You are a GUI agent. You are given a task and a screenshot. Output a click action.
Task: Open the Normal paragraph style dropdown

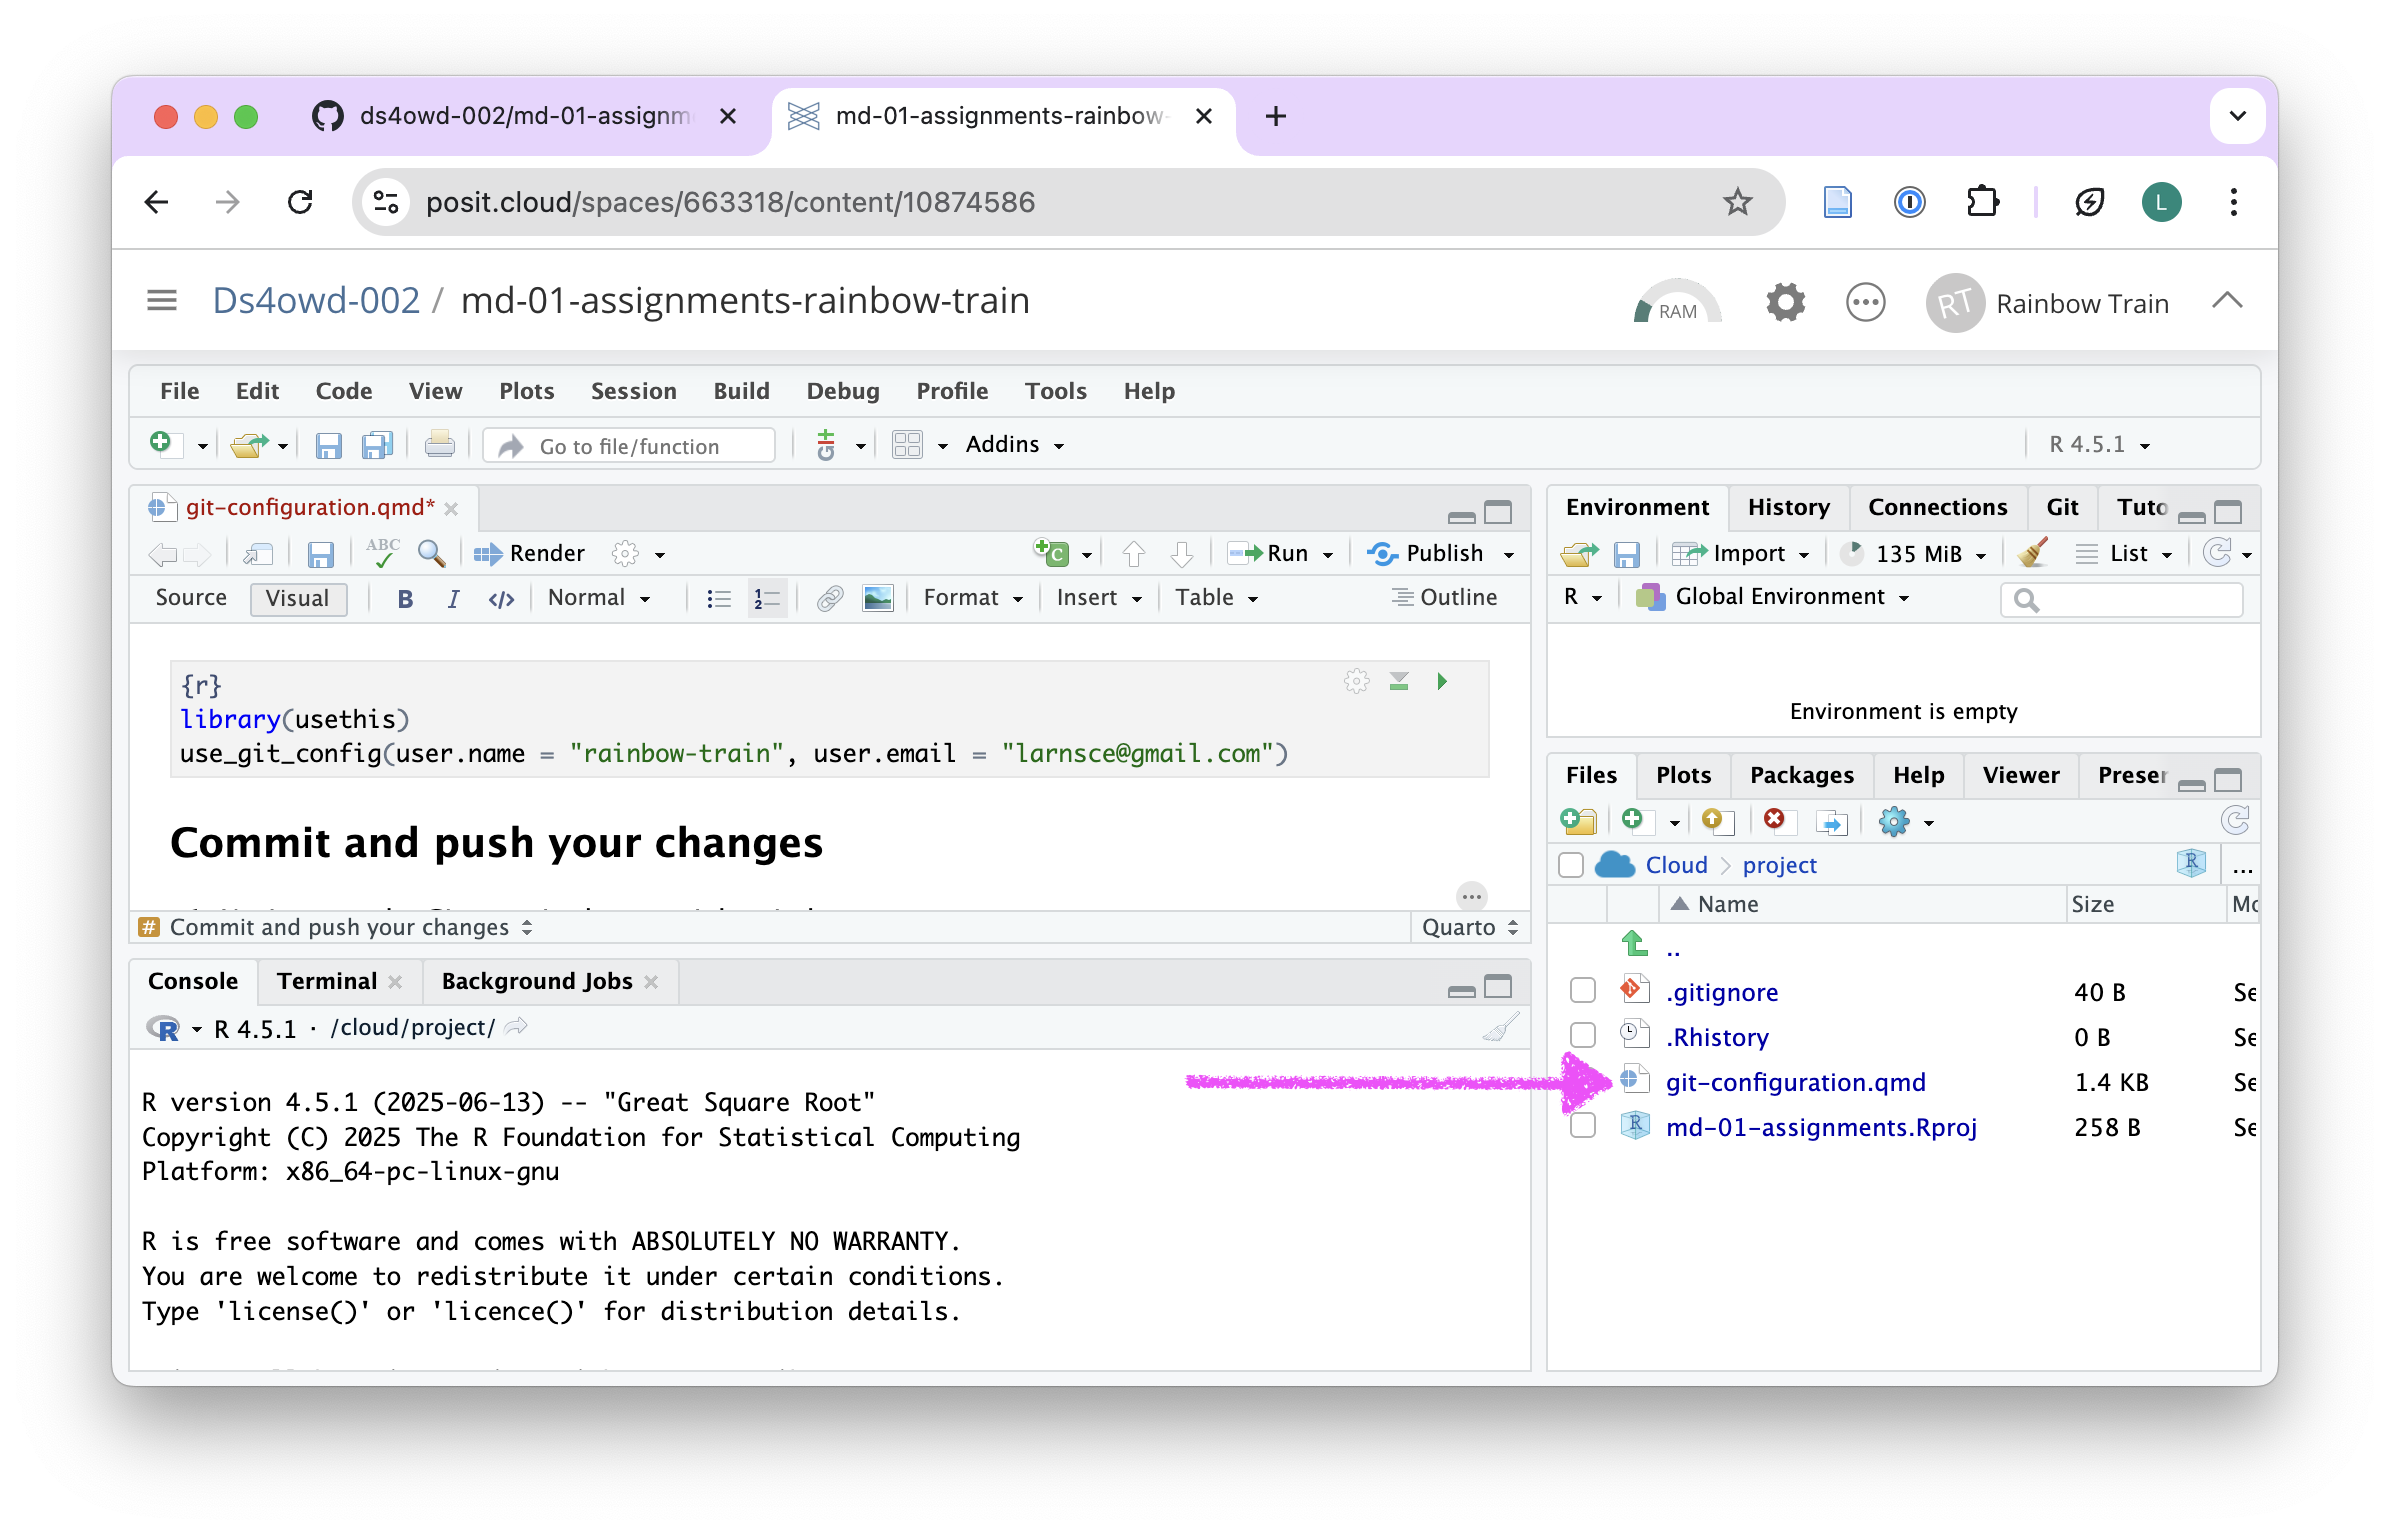tap(598, 598)
